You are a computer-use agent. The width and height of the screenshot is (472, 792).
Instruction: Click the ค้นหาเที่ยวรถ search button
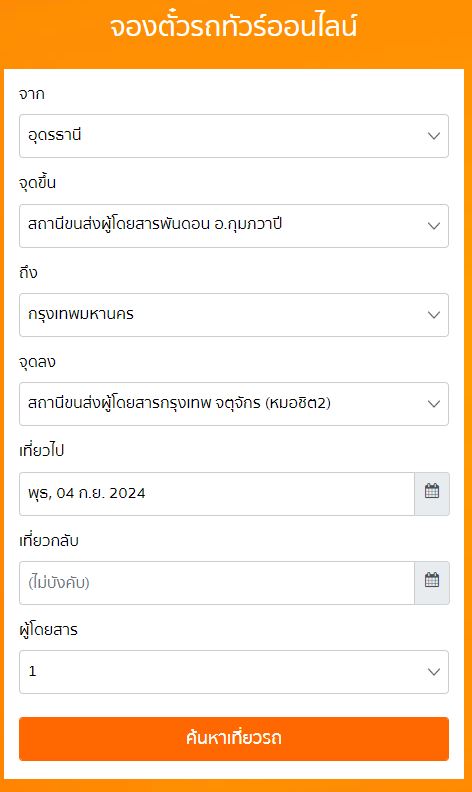click(x=234, y=738)
